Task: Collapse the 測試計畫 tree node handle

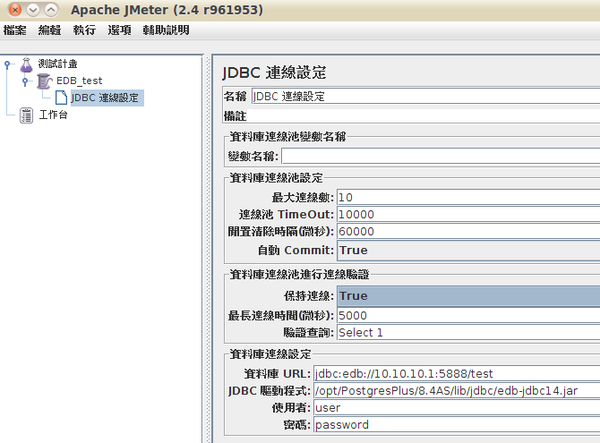Action: coord(7,65)
